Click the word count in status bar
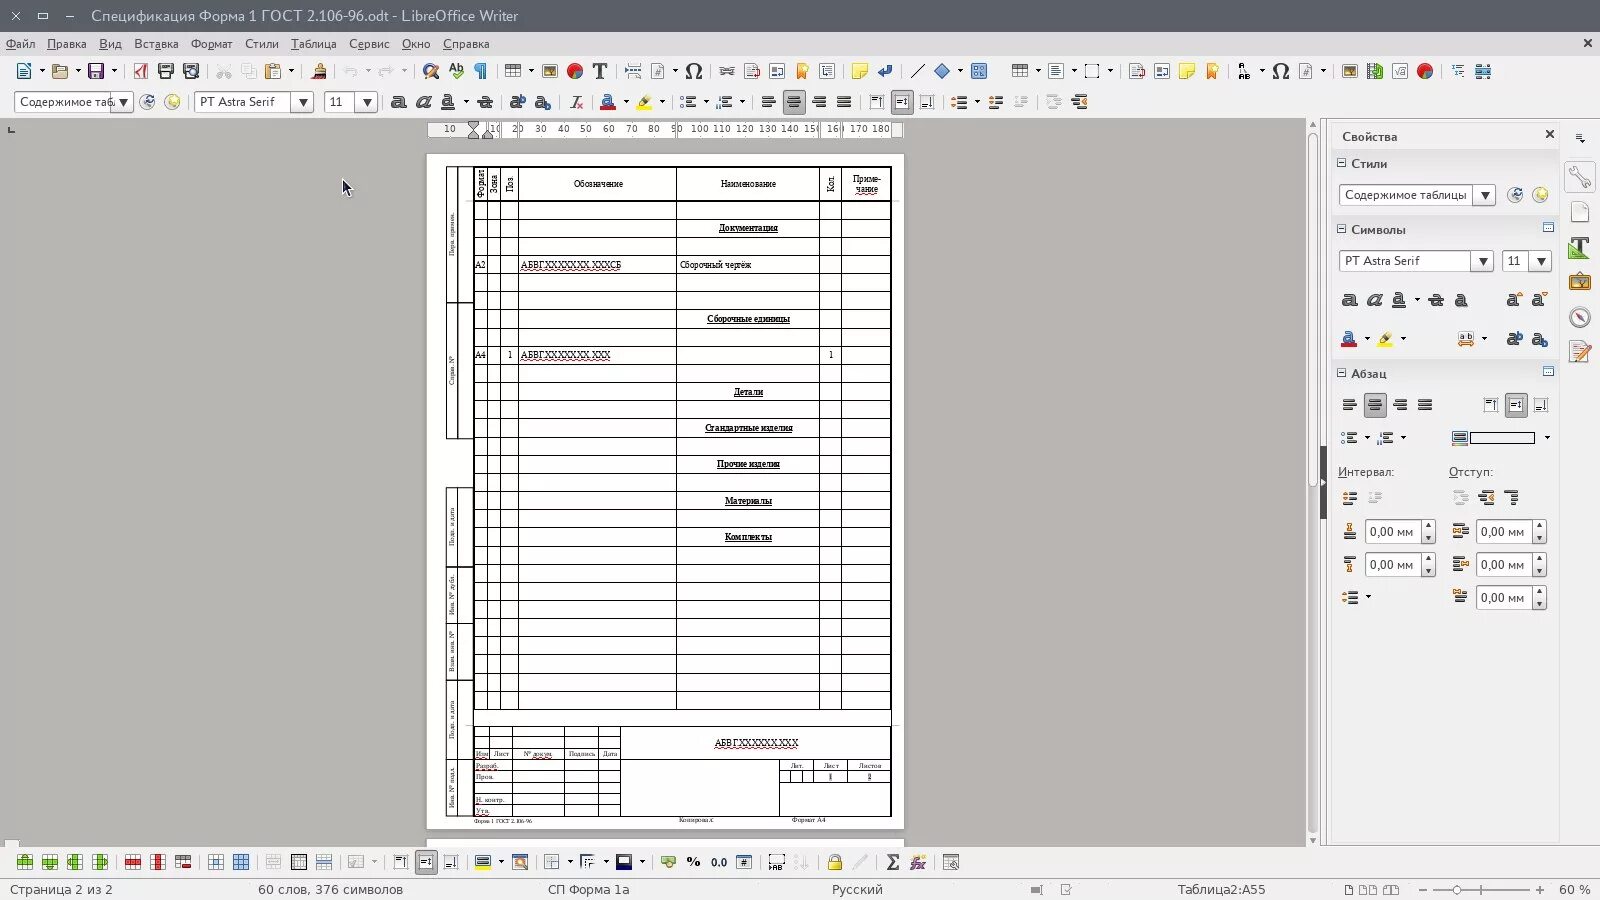1600x900 pixels. coord(330,889)
